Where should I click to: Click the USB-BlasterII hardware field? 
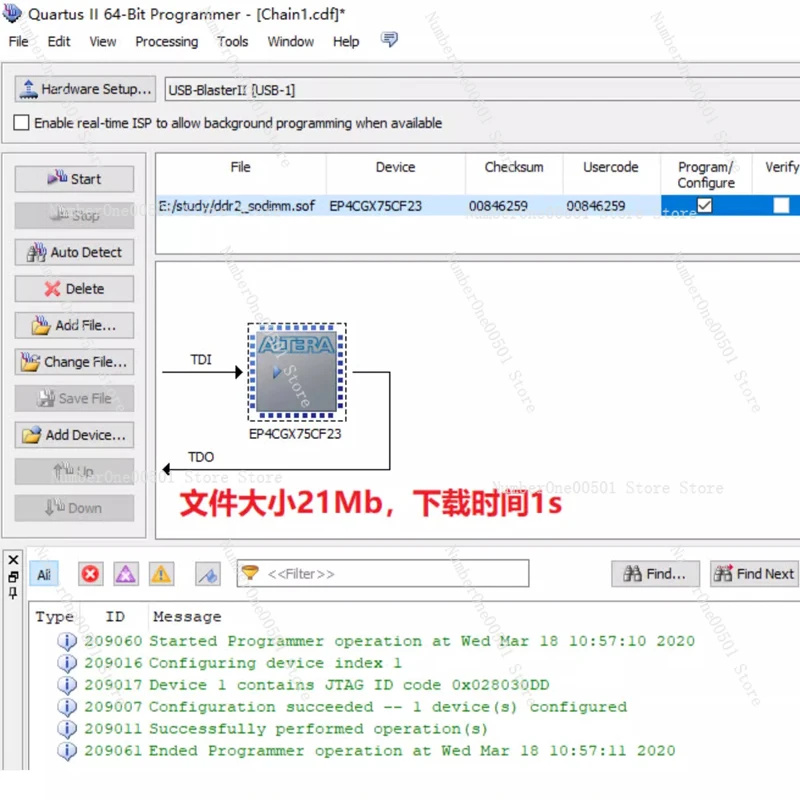click(x=482, y=90)
